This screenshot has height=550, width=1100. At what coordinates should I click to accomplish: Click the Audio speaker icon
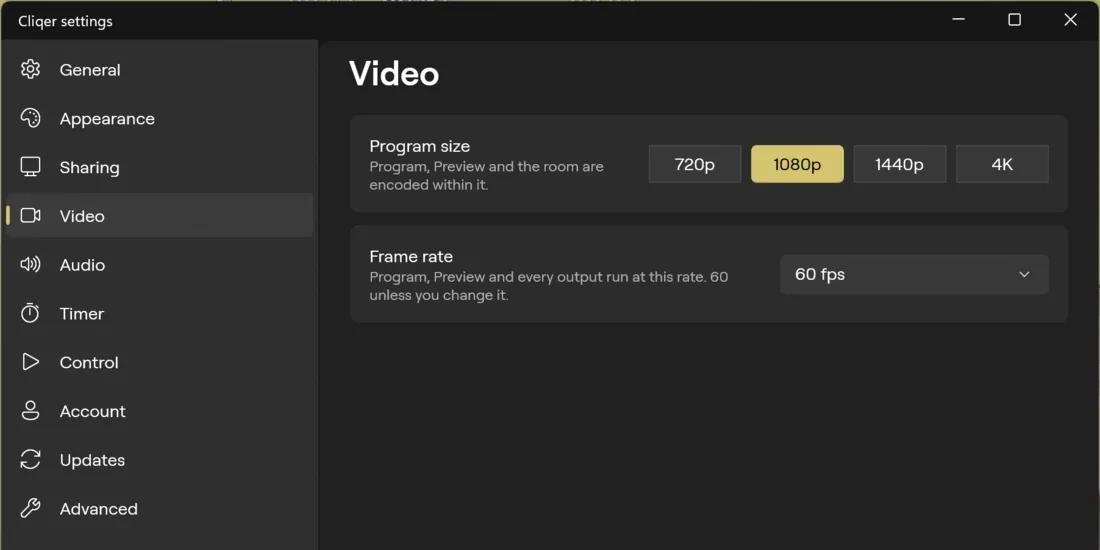click(30, 264)
